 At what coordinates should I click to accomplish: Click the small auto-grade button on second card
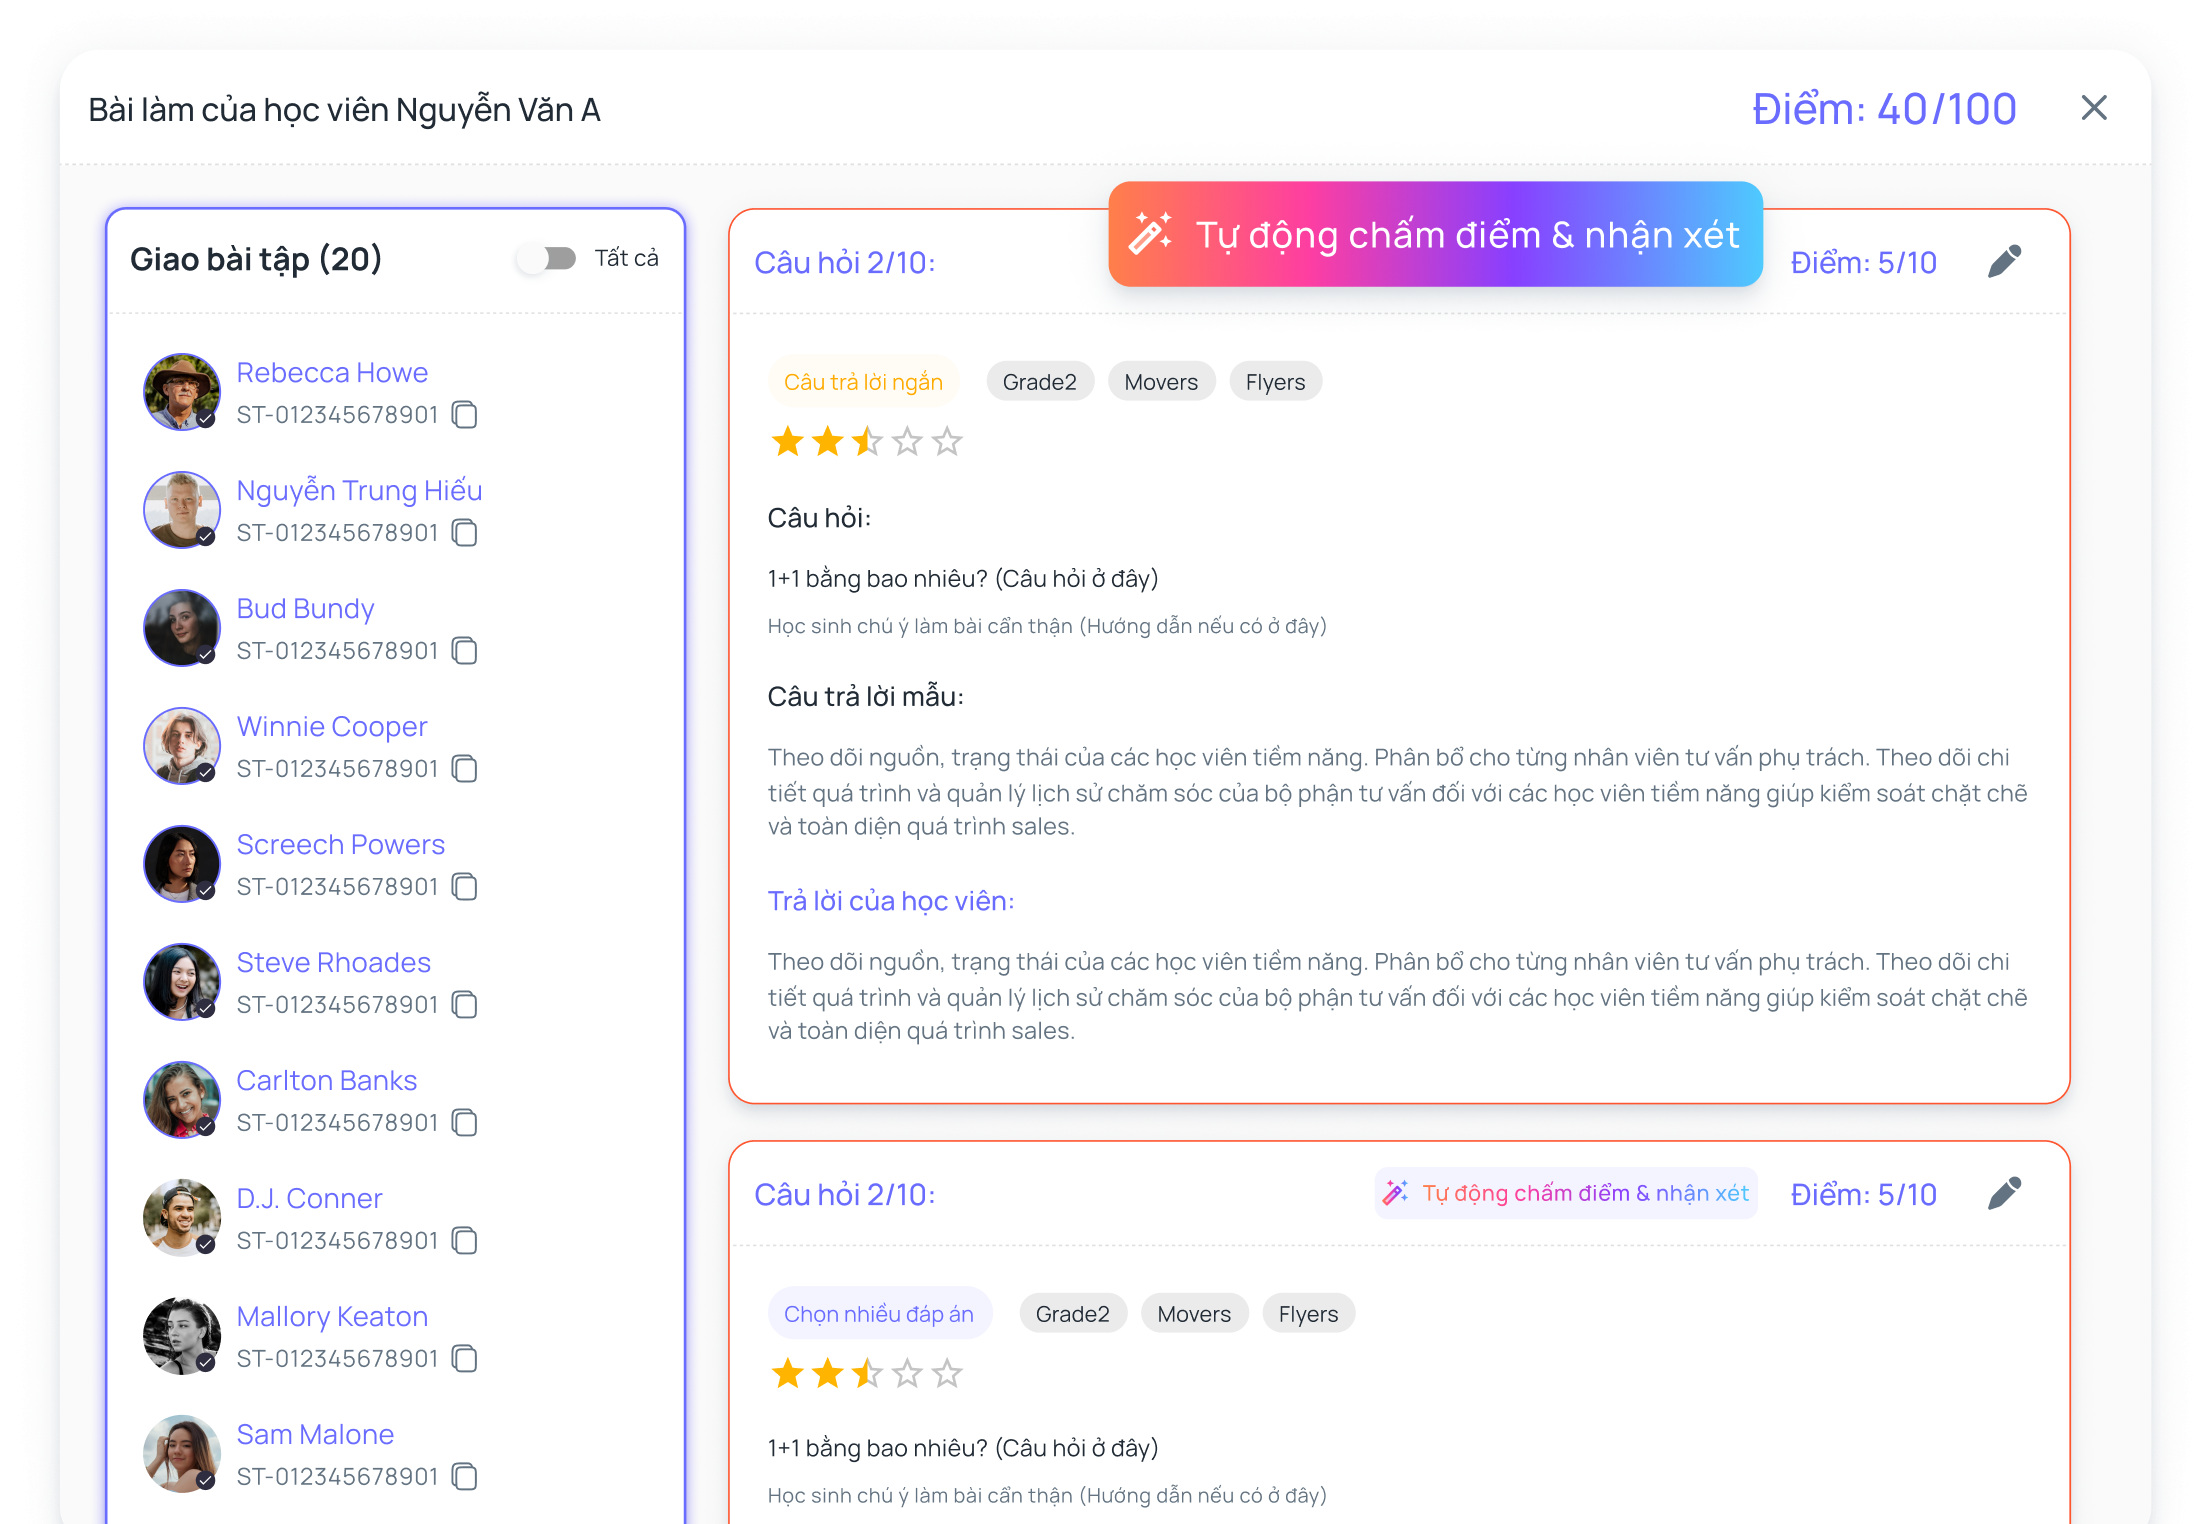(1566, 1193)
